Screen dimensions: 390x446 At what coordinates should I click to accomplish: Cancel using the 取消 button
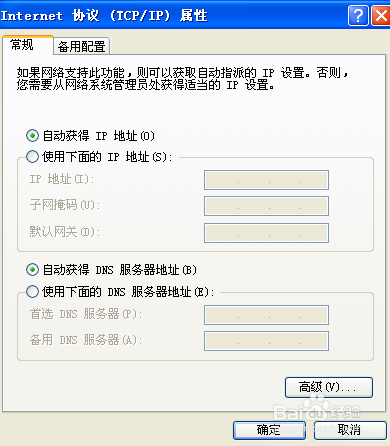[350, 430]
